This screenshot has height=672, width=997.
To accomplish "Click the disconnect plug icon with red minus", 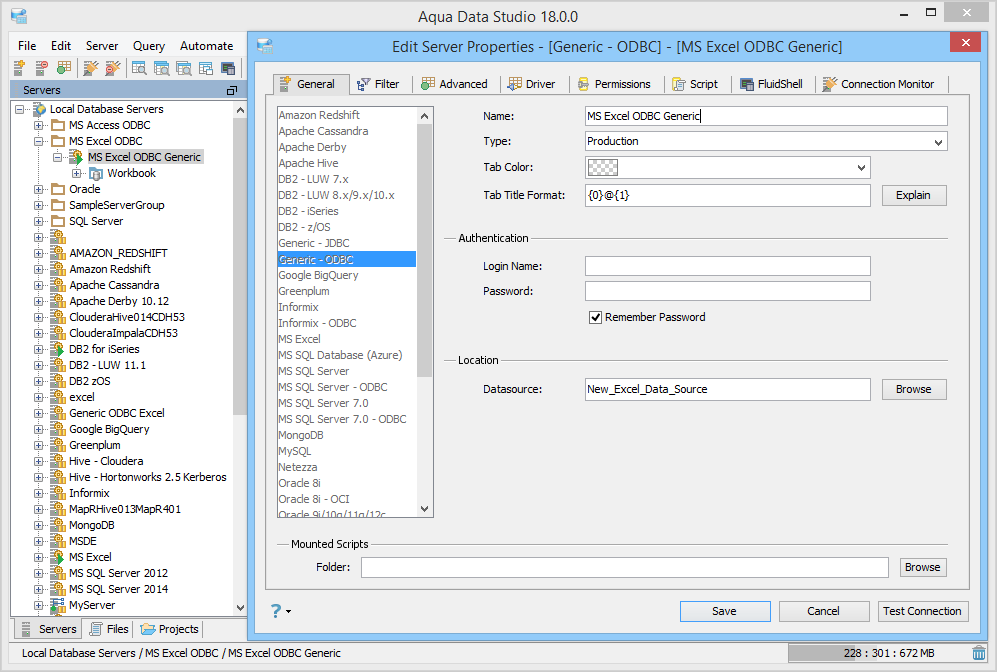I will [x=113, y=67].
